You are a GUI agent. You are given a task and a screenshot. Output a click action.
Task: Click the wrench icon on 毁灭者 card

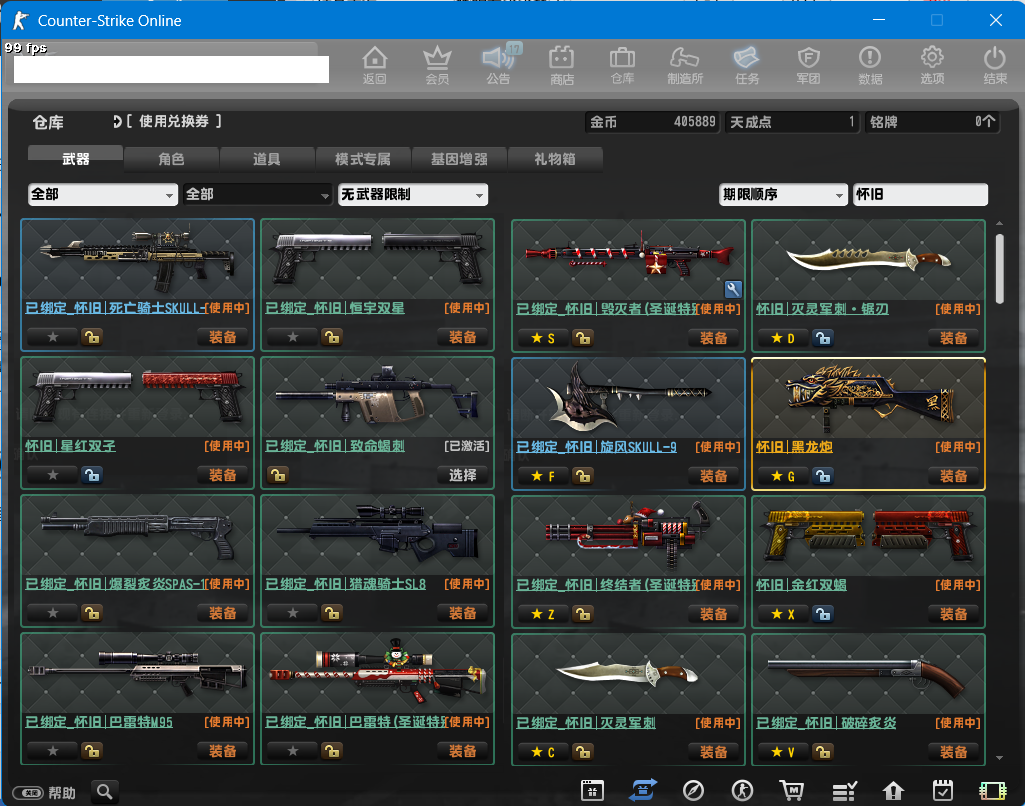pos(733,289)
